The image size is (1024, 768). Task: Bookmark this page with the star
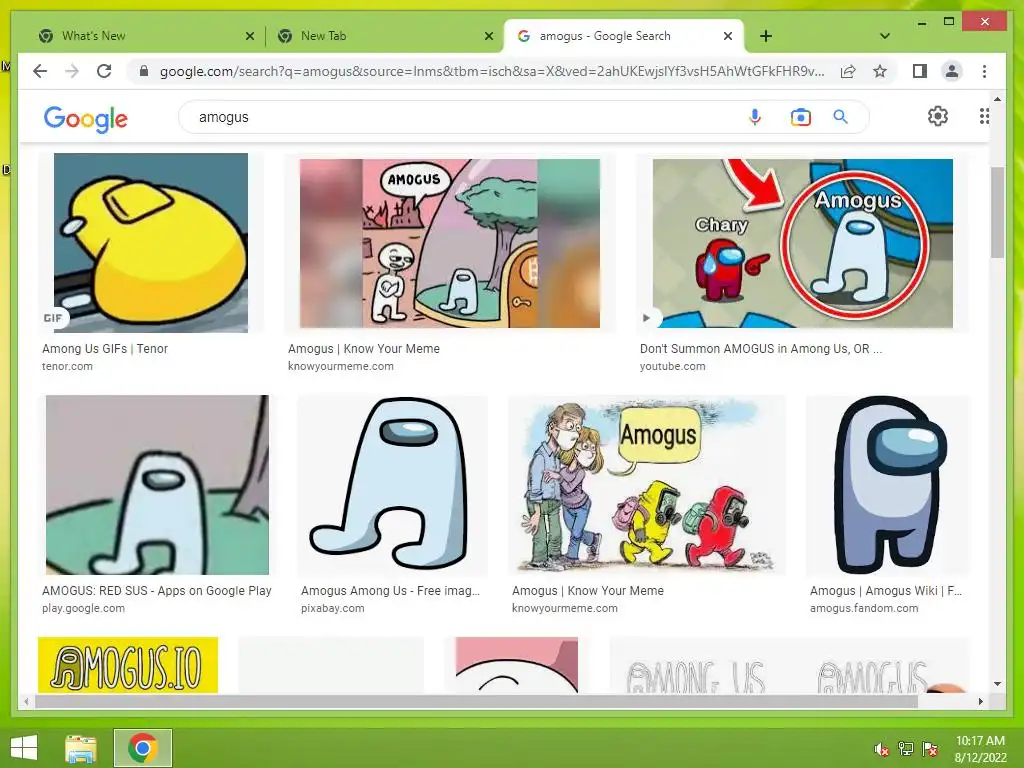[x=880, y=71]
